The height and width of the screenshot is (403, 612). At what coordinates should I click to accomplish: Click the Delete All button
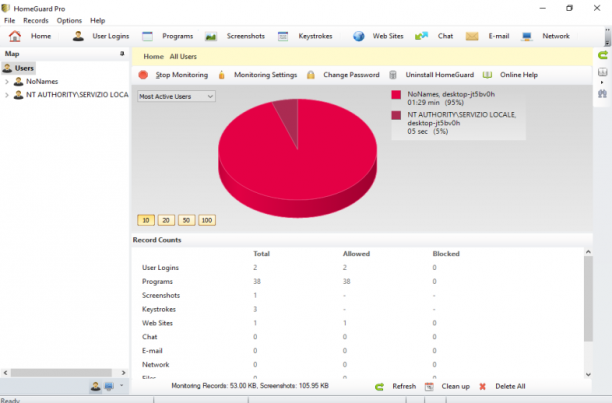(x=502, y=386)
